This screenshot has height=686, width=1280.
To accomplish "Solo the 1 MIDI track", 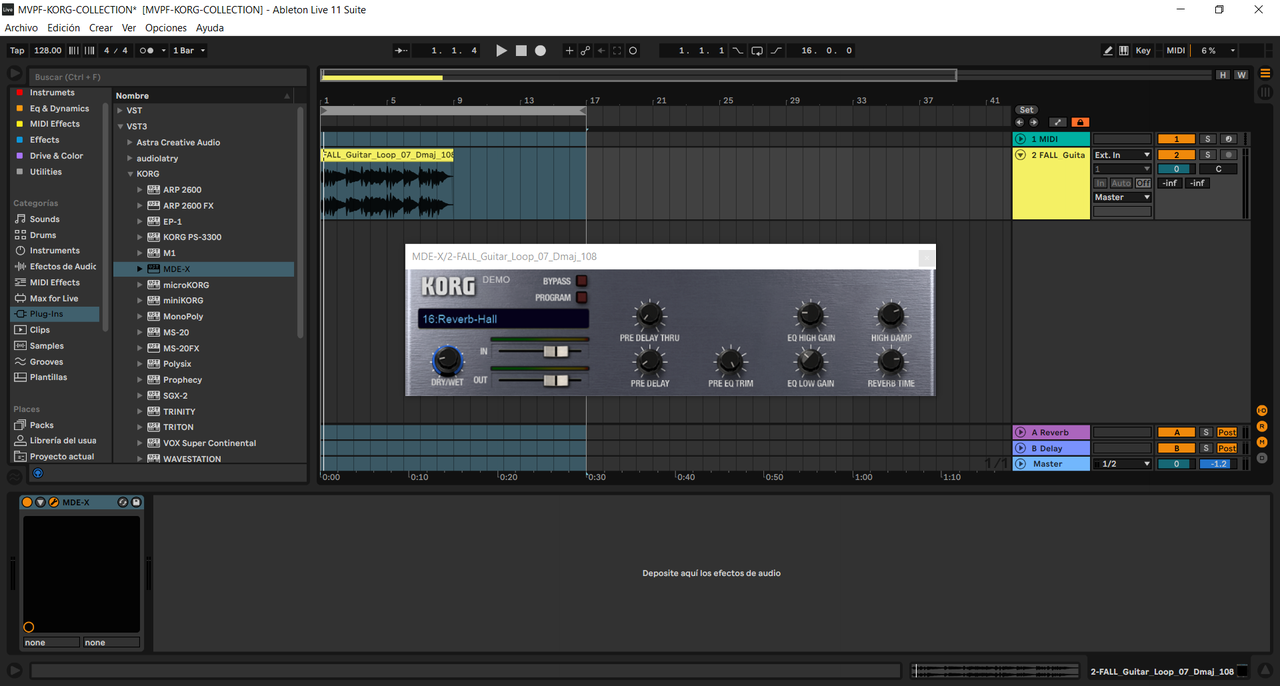I will [x=1207, y=139].
